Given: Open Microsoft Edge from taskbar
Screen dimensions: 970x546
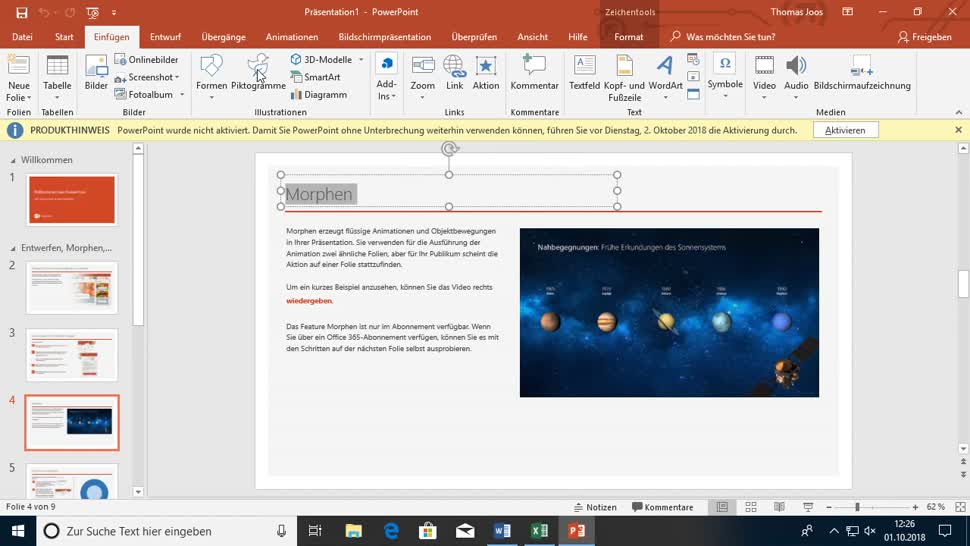Looking at the screenshot, I should (390, 531).
